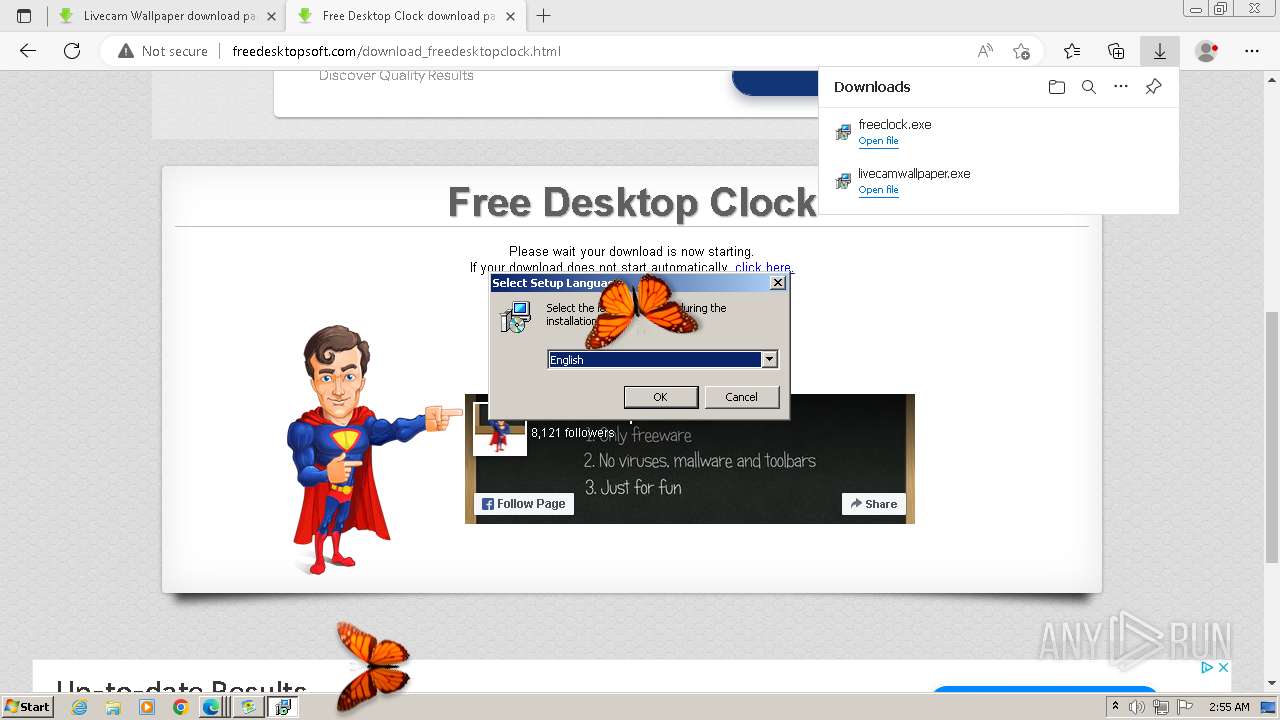
Task: Close the Free Desktop Clock tab
Action: [x=510, y=16]
